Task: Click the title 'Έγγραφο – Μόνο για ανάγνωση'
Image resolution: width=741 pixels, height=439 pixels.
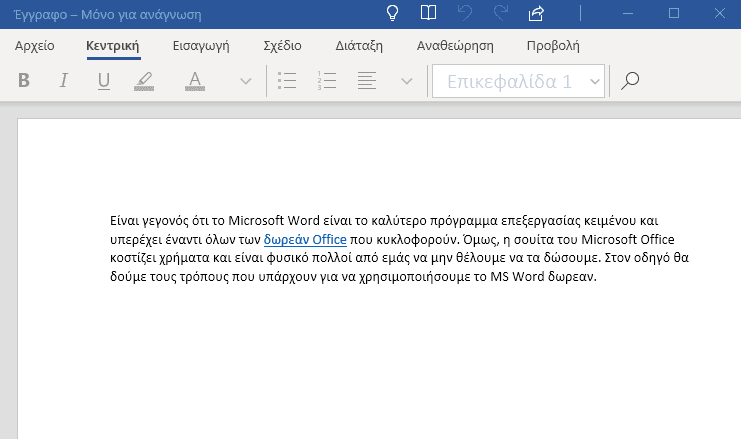Action: pyautogui.click(x=108, y=15)
